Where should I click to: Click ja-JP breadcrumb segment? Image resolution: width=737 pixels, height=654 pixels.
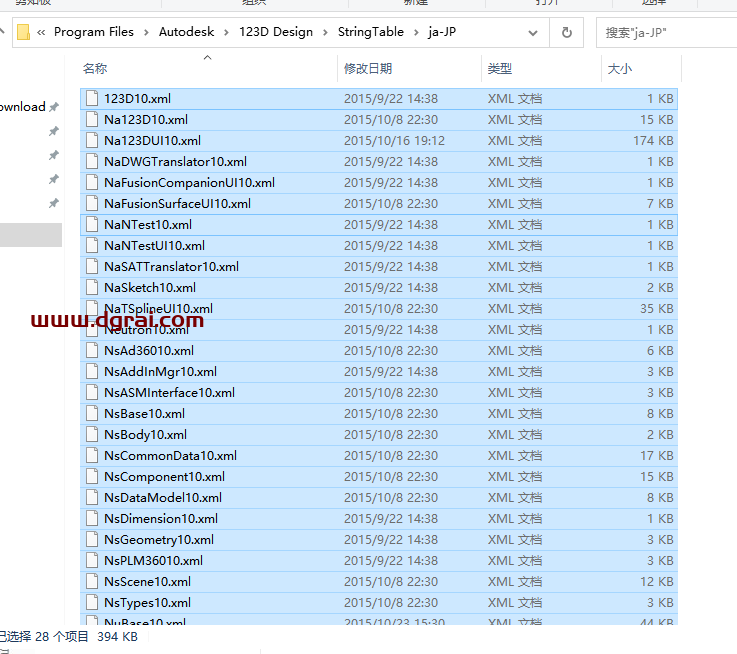click(442, 32)
